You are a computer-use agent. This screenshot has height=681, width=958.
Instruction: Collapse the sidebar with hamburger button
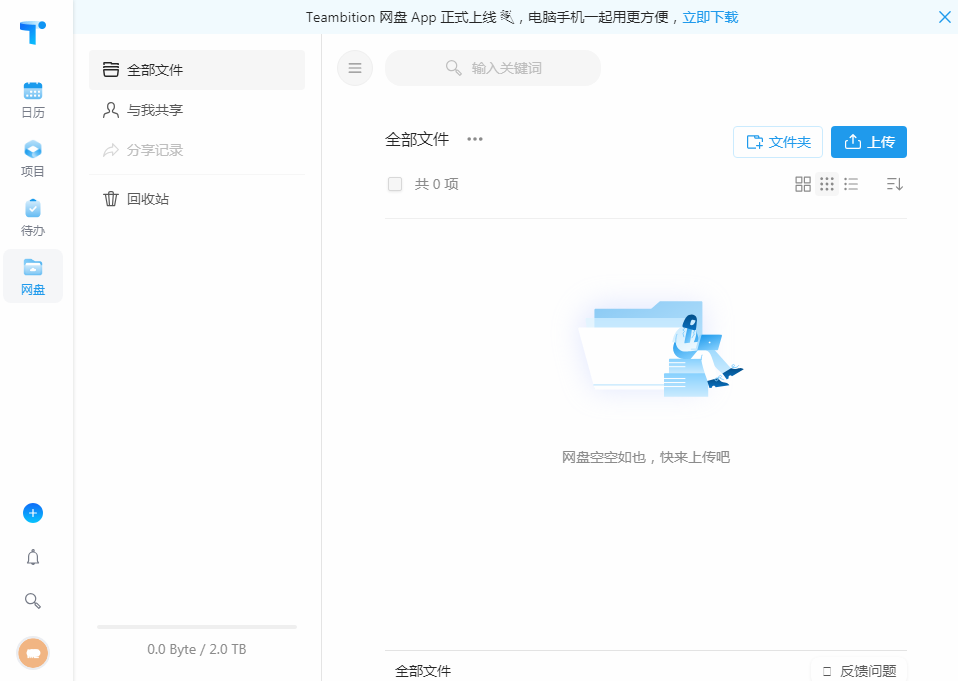pyautogui.click(x=355, y=68)
